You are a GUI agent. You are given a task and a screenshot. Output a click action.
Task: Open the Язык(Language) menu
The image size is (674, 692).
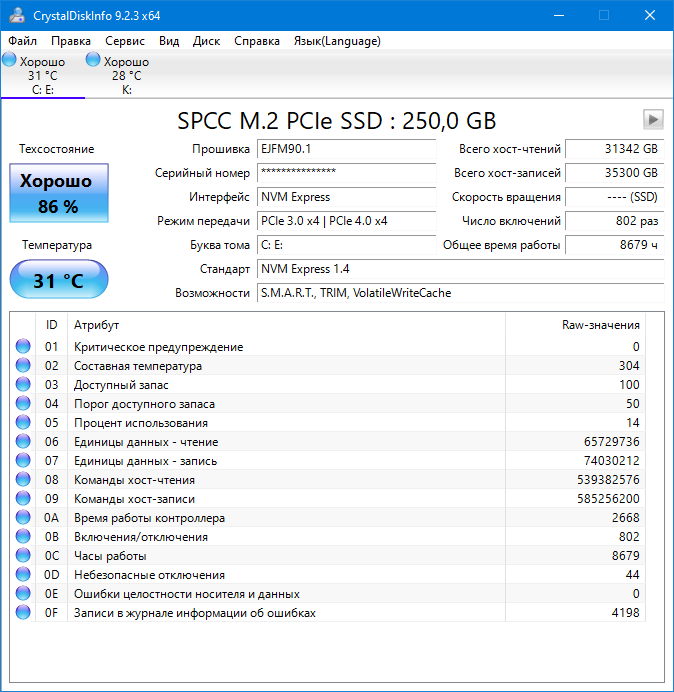(x=336, y=41)
